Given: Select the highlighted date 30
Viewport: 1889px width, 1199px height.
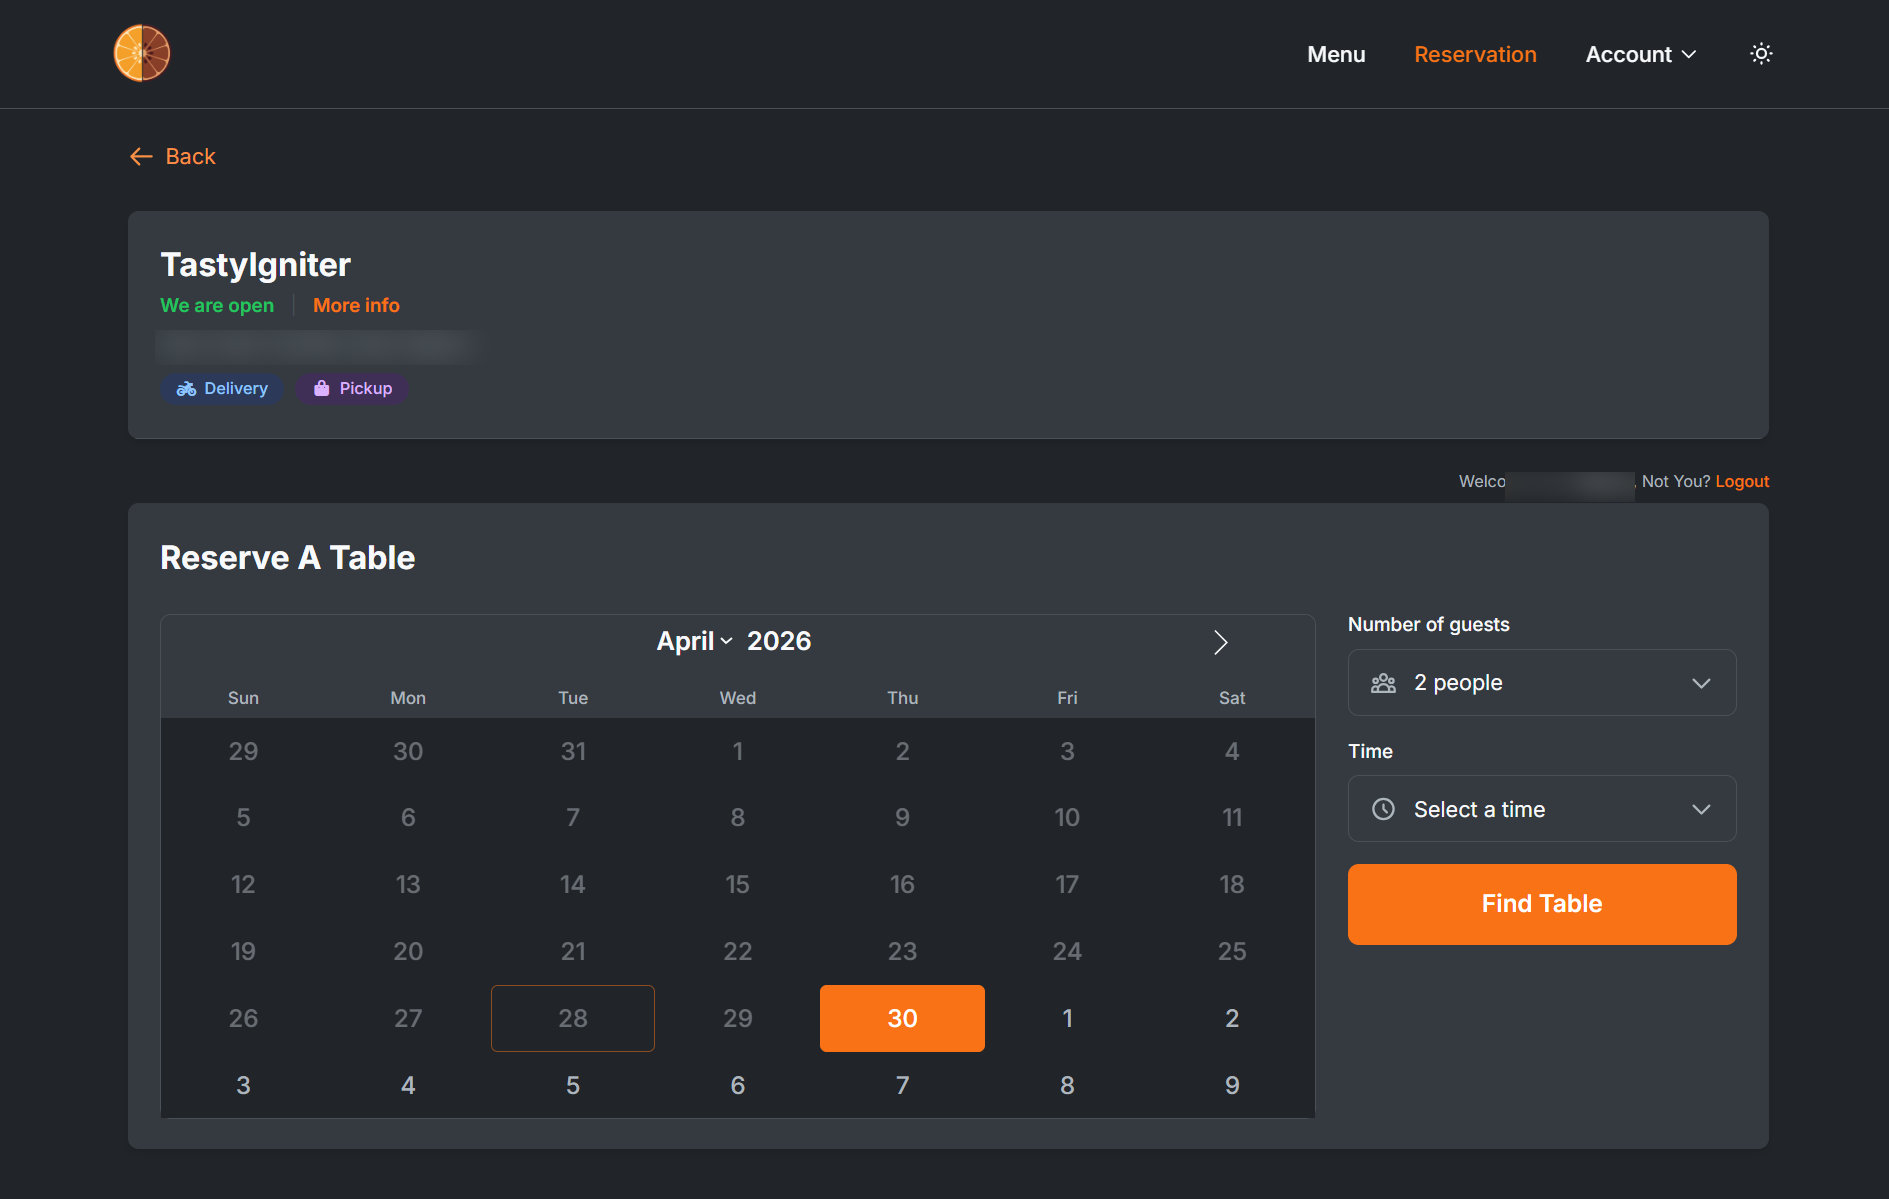Looking at the screenshot, I should click(902, 1018).
